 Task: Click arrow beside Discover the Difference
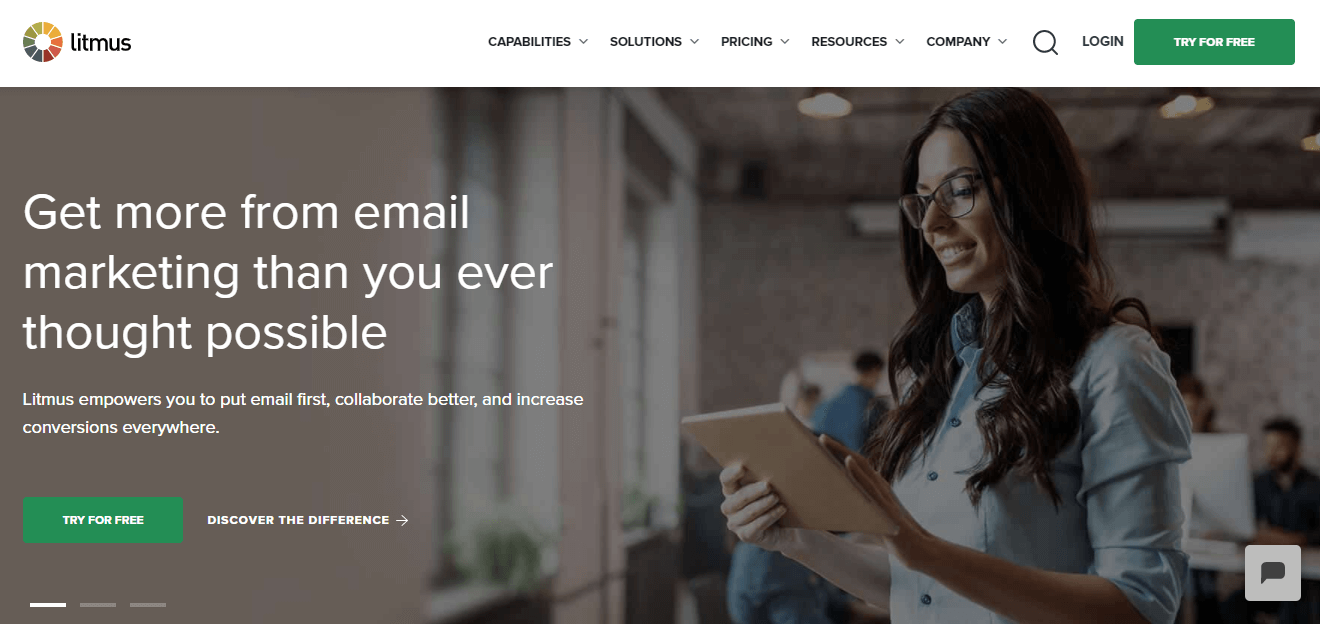pos(402,520)
